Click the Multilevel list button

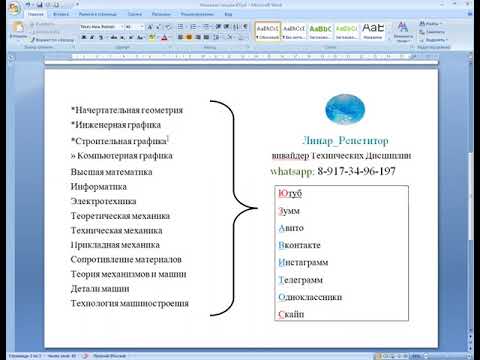[206, 27]
